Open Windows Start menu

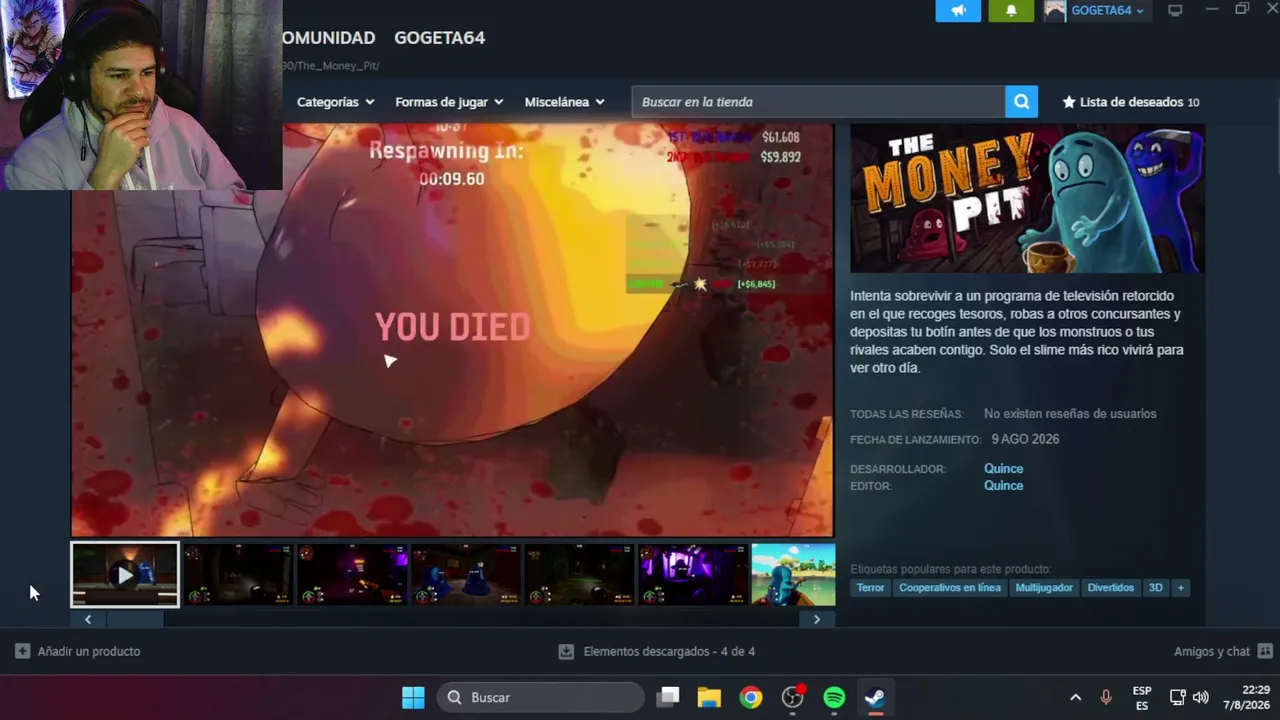[x=413, y=697]
